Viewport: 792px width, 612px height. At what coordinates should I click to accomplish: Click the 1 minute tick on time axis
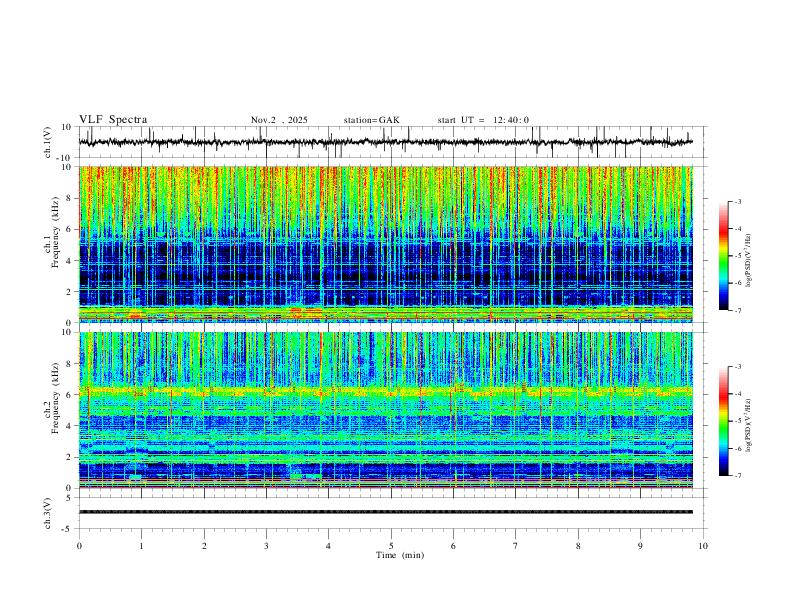(x=141, y=546)
